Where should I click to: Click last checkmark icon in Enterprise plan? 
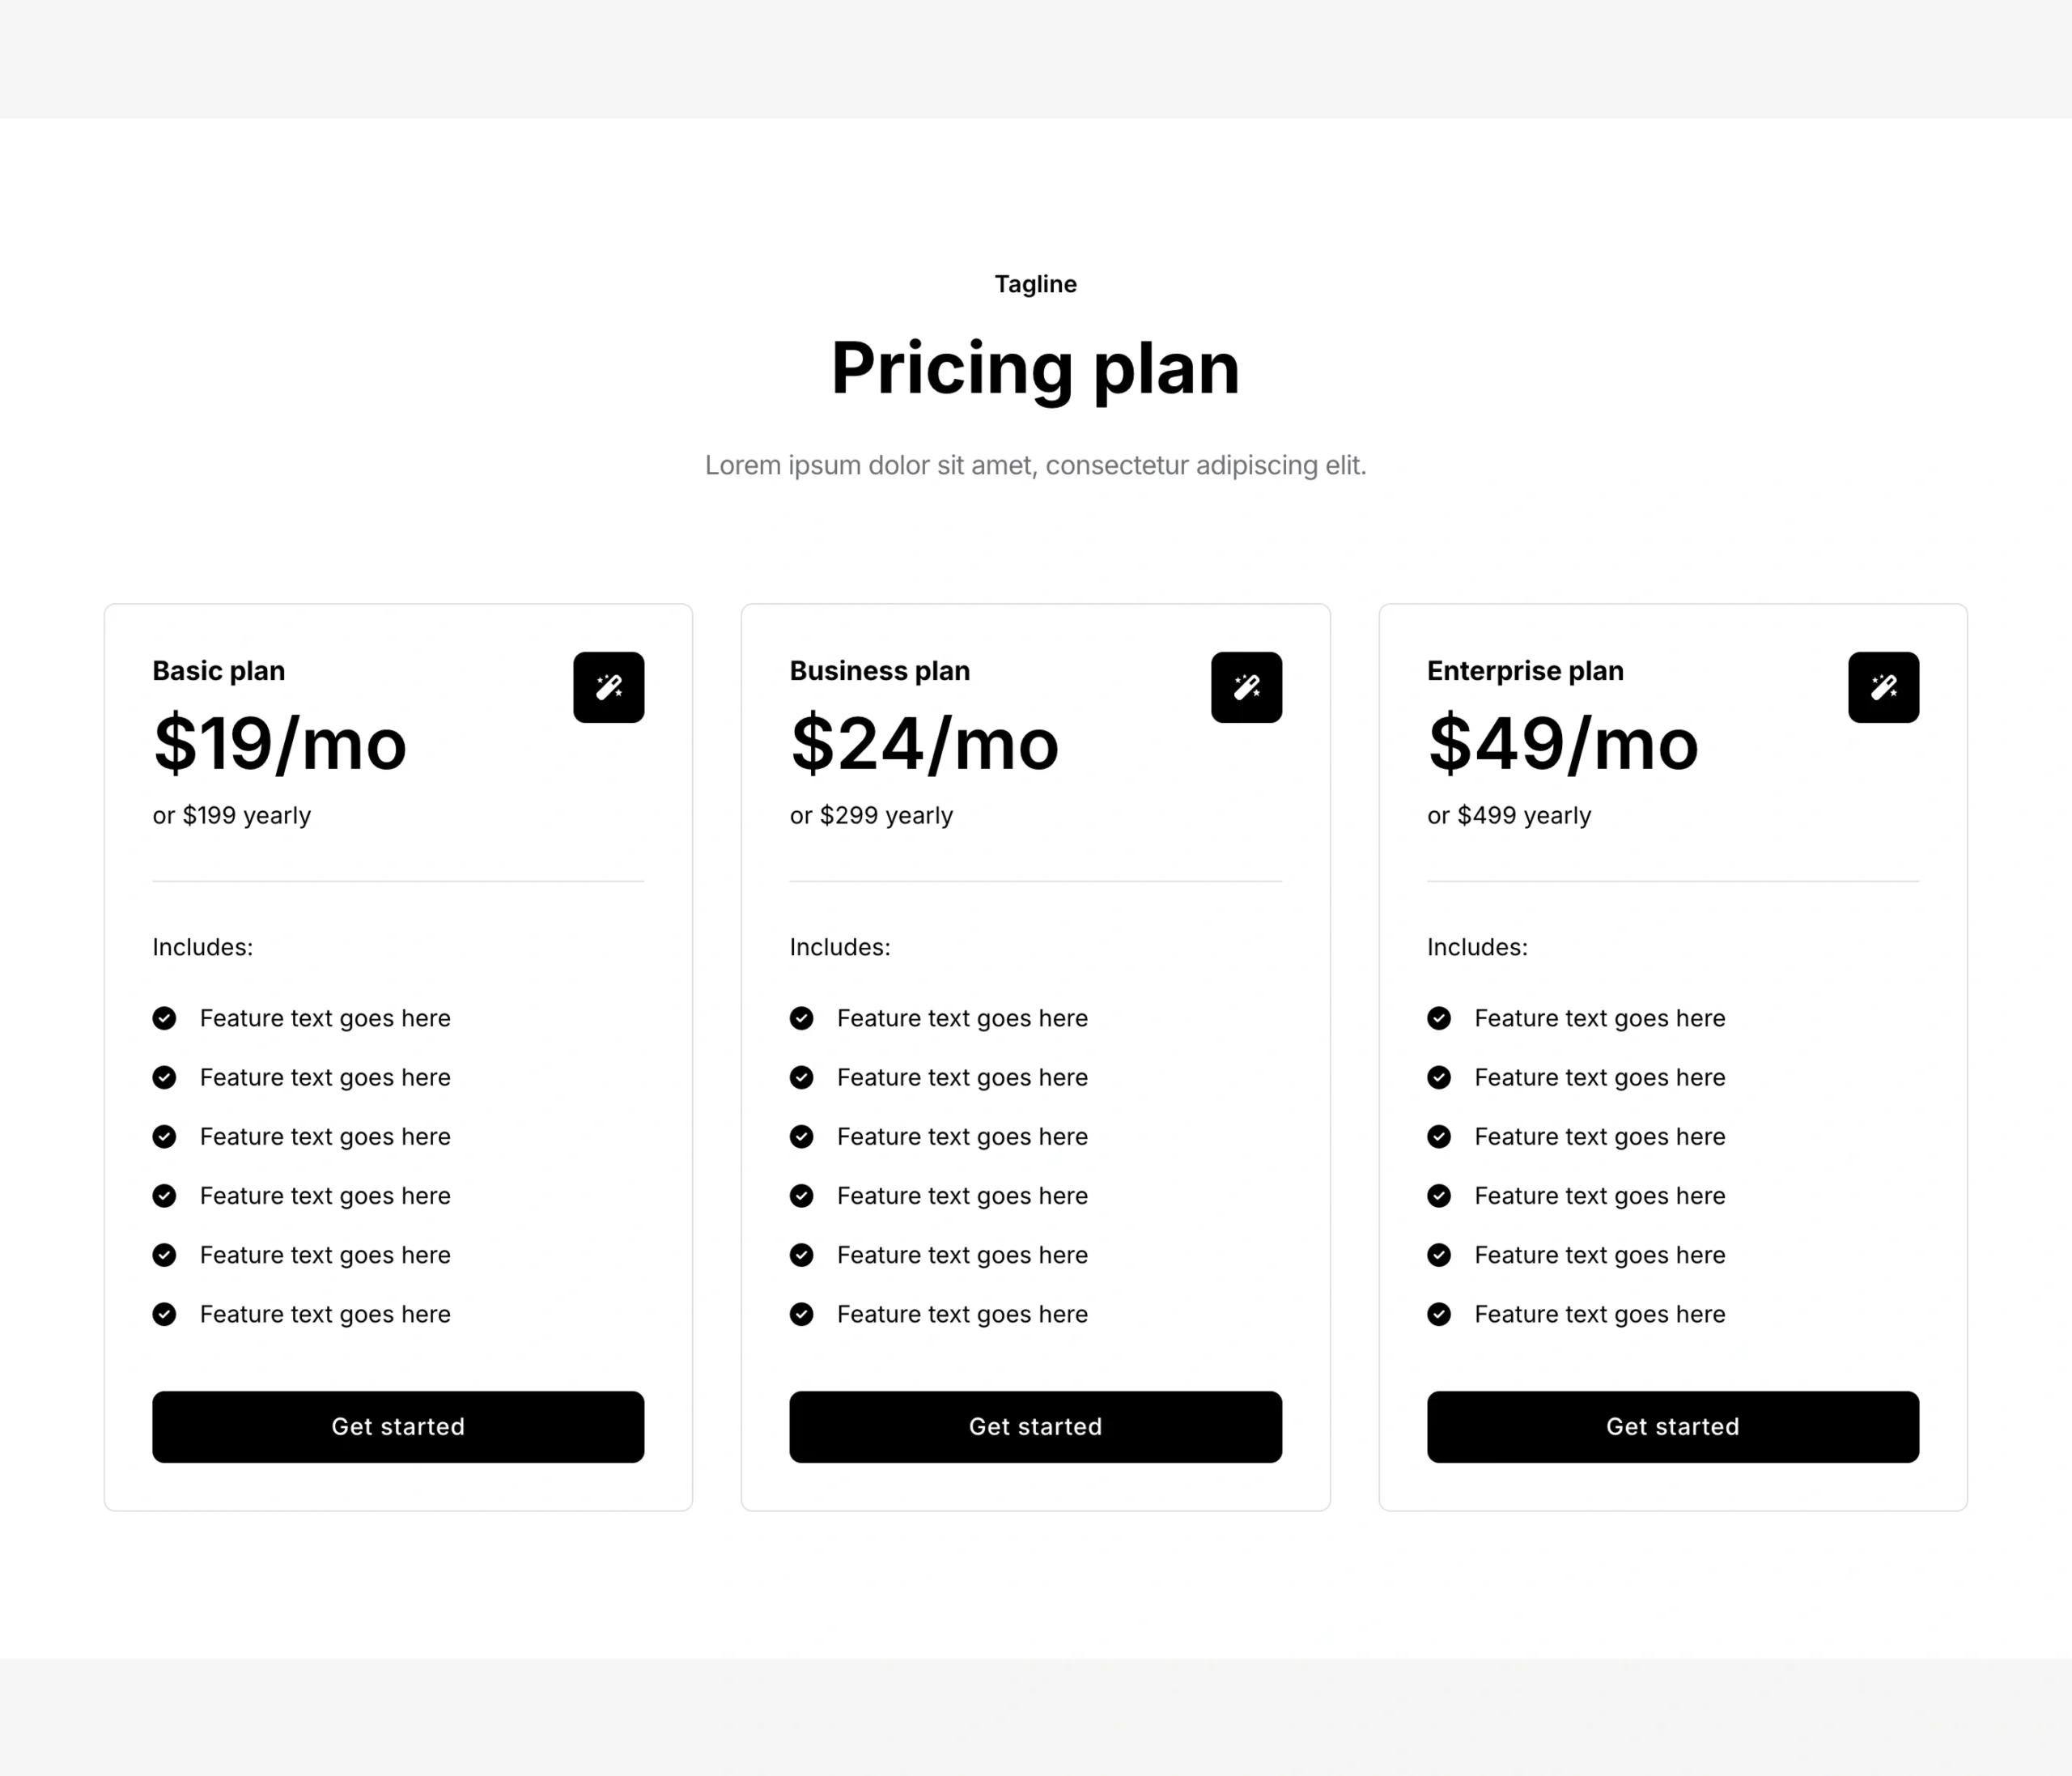(1439, 1314)
